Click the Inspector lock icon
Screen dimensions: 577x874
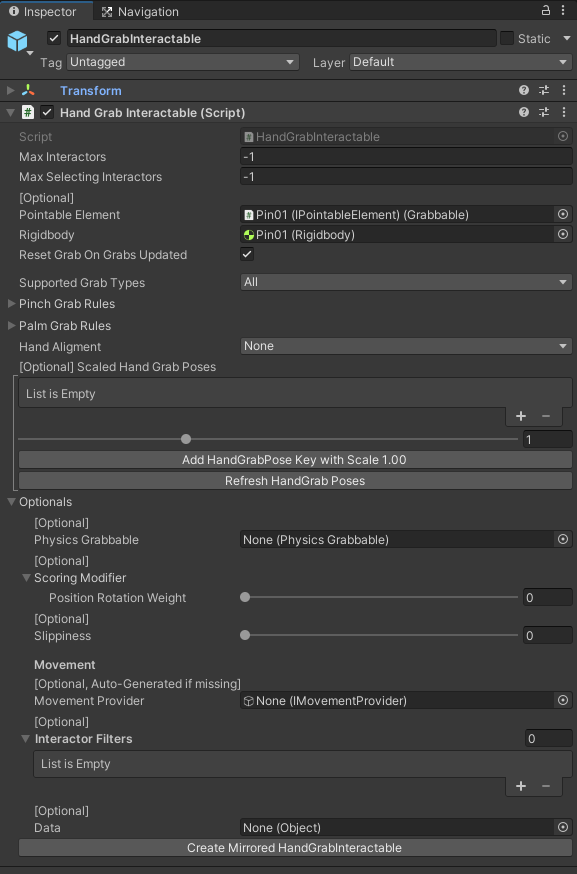pos(546,11)
